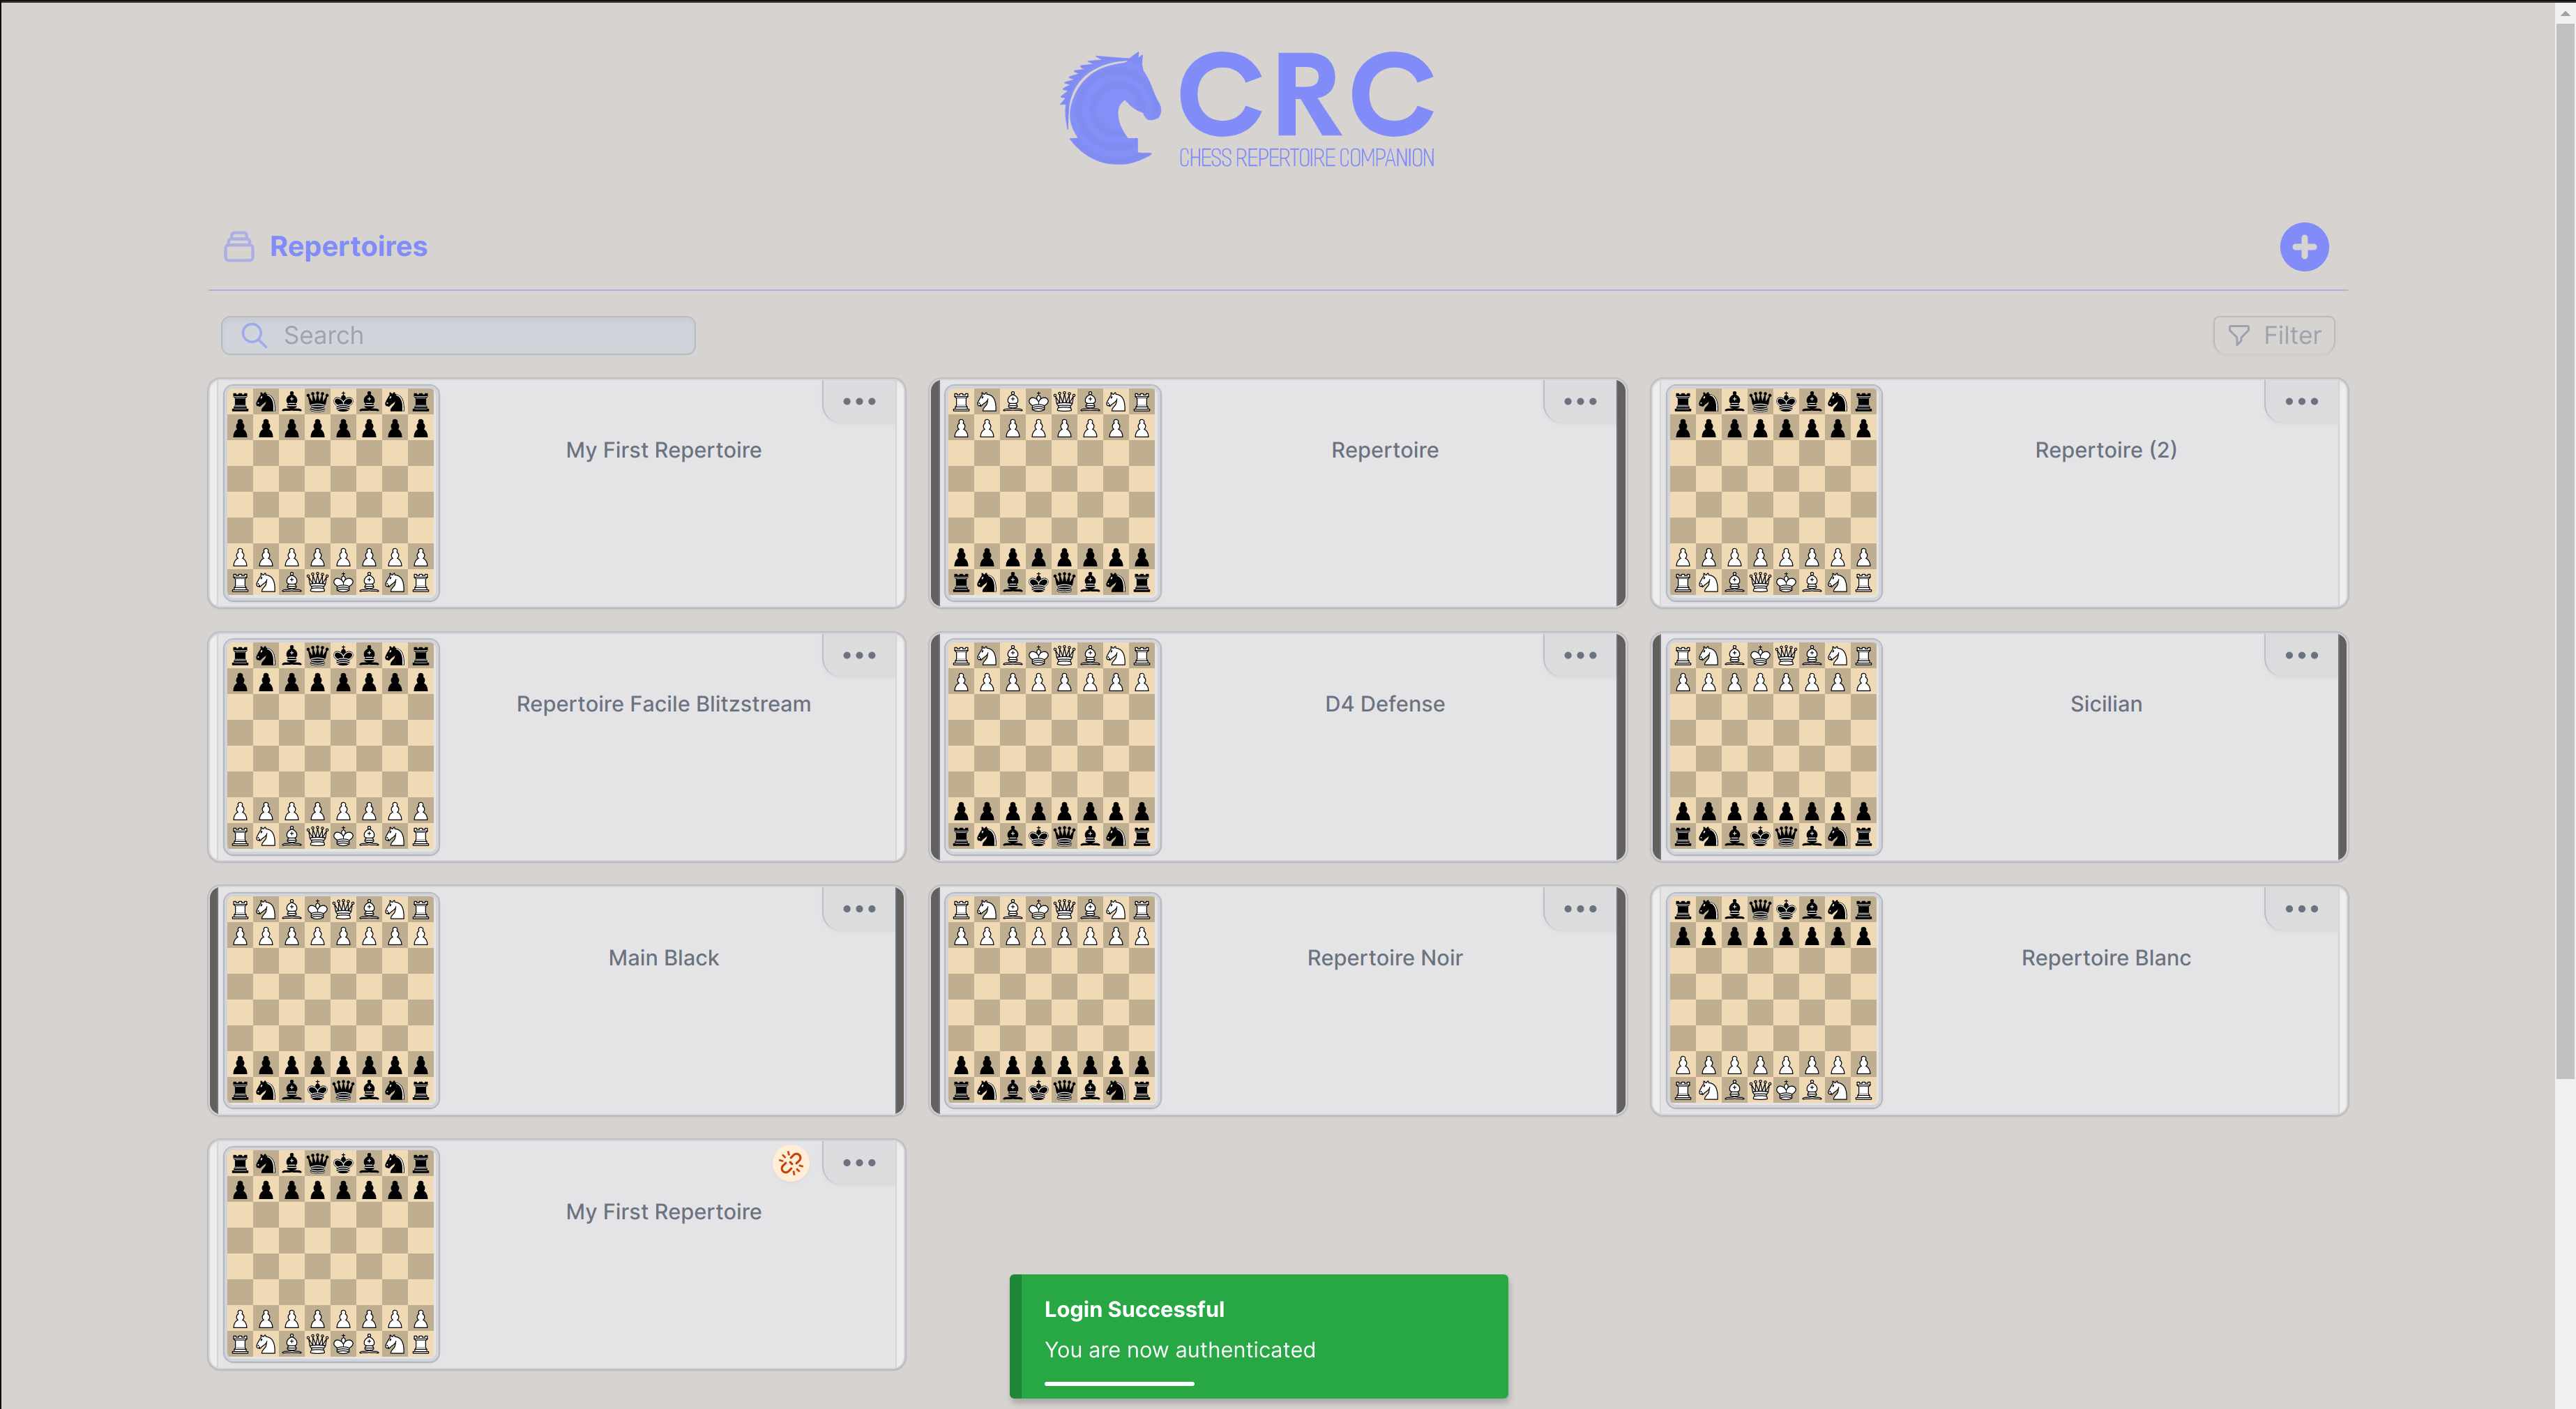Open options for Repertoire Facile Blitzstream
Image resolution: width=2576 pixels, height=1409 pixels.
[859, 656]
